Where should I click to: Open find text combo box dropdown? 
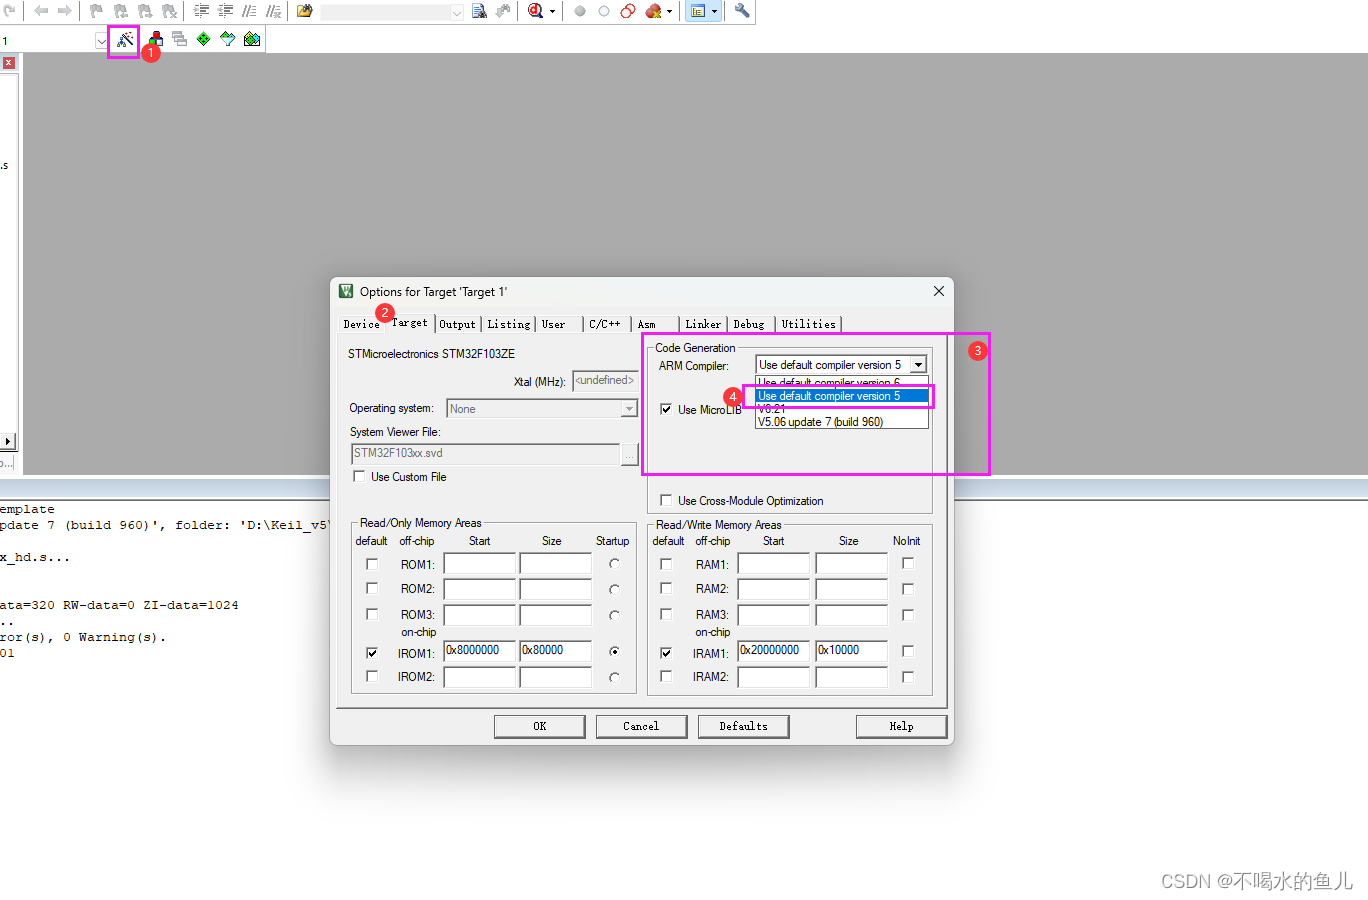click(457, 12)
